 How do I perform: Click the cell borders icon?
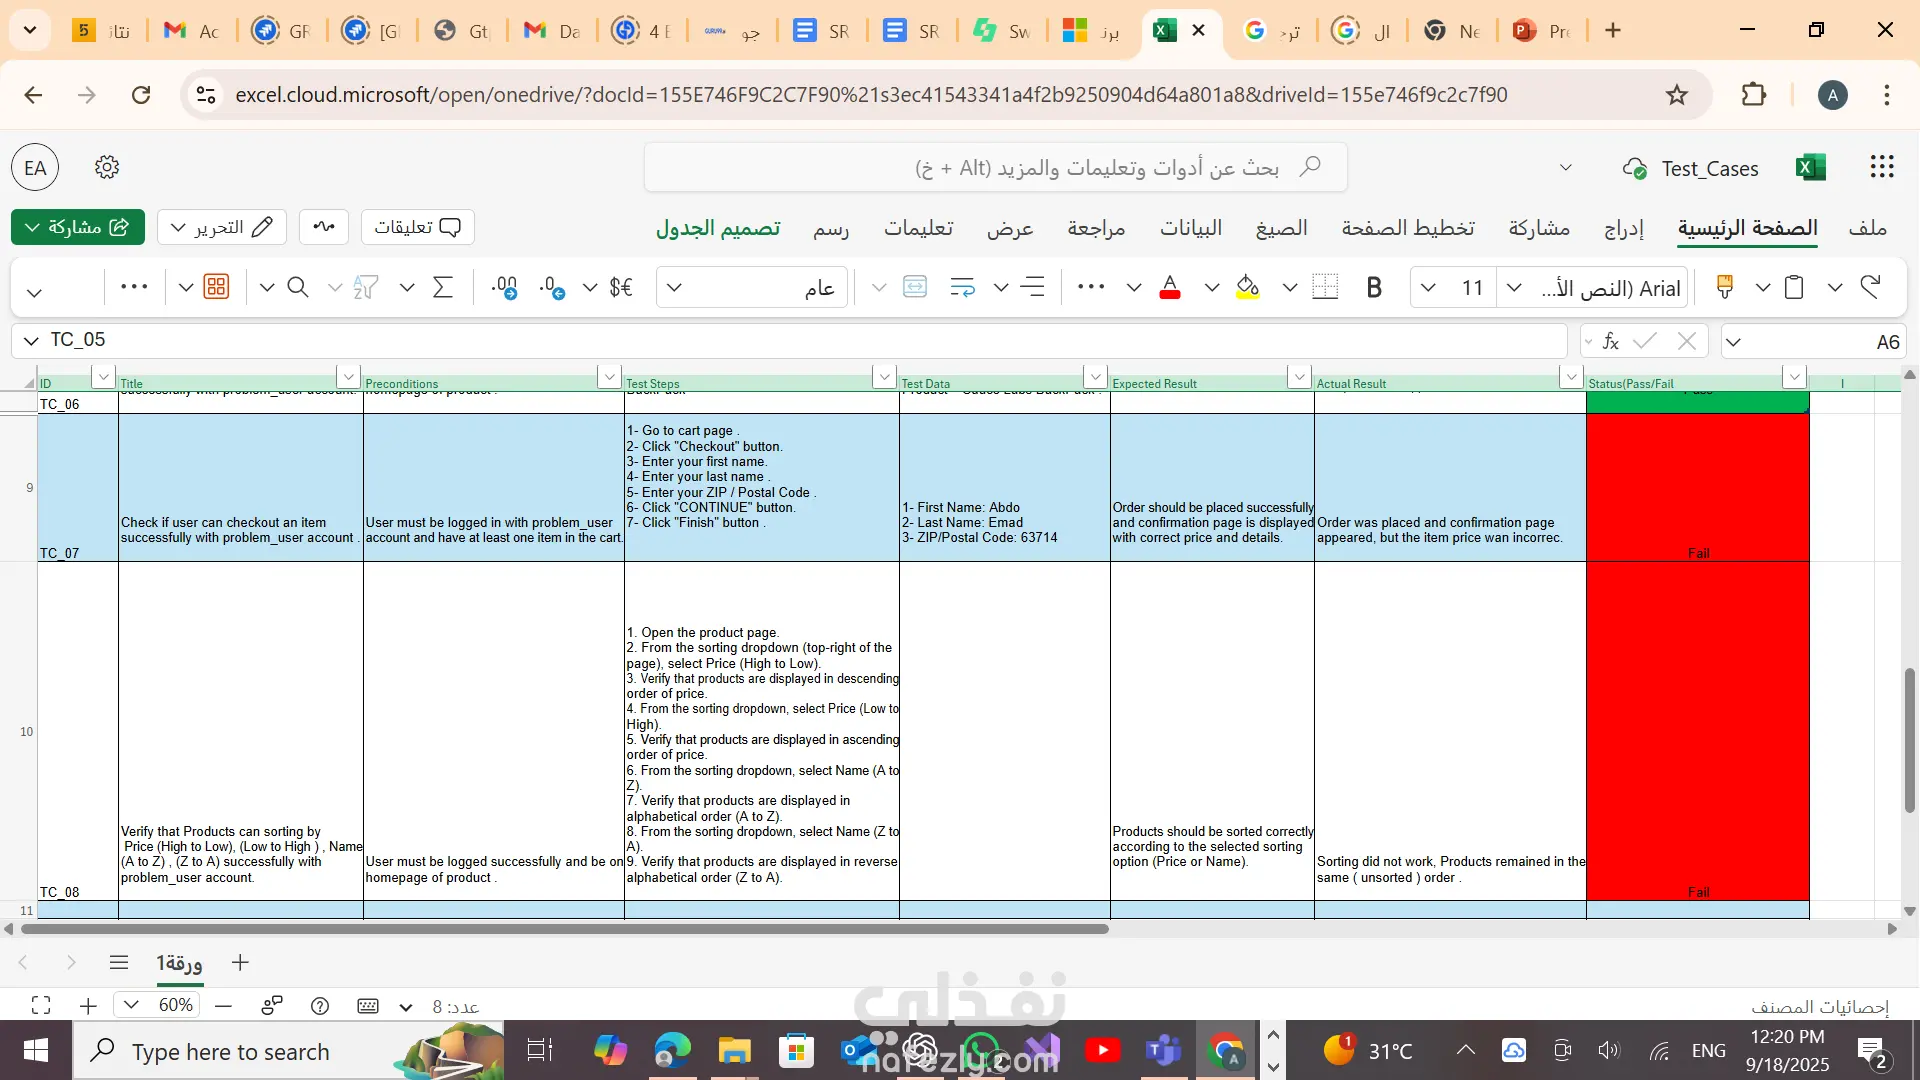pos(1325,288)
